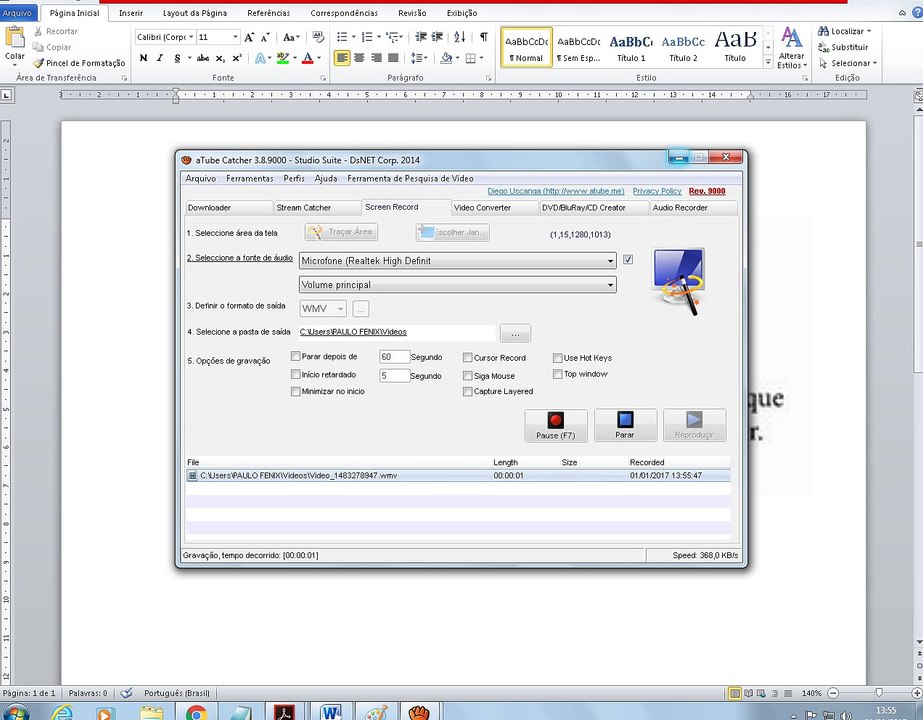The width and height of the screenshot is (923, 720).
Task: Show paragraph marks with pilcrow icon
Action: click(483, 37)
